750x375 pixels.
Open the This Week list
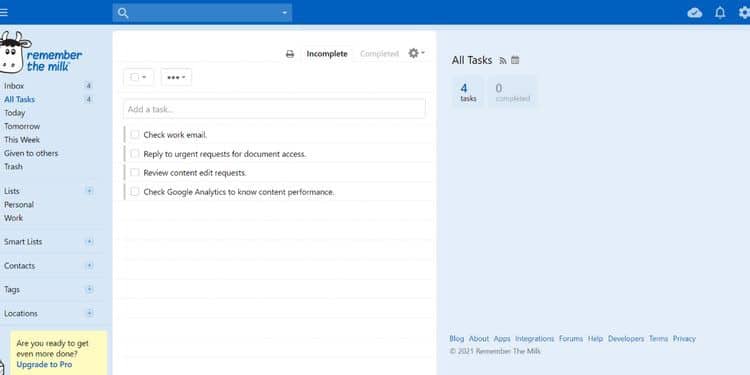(22, 140)
